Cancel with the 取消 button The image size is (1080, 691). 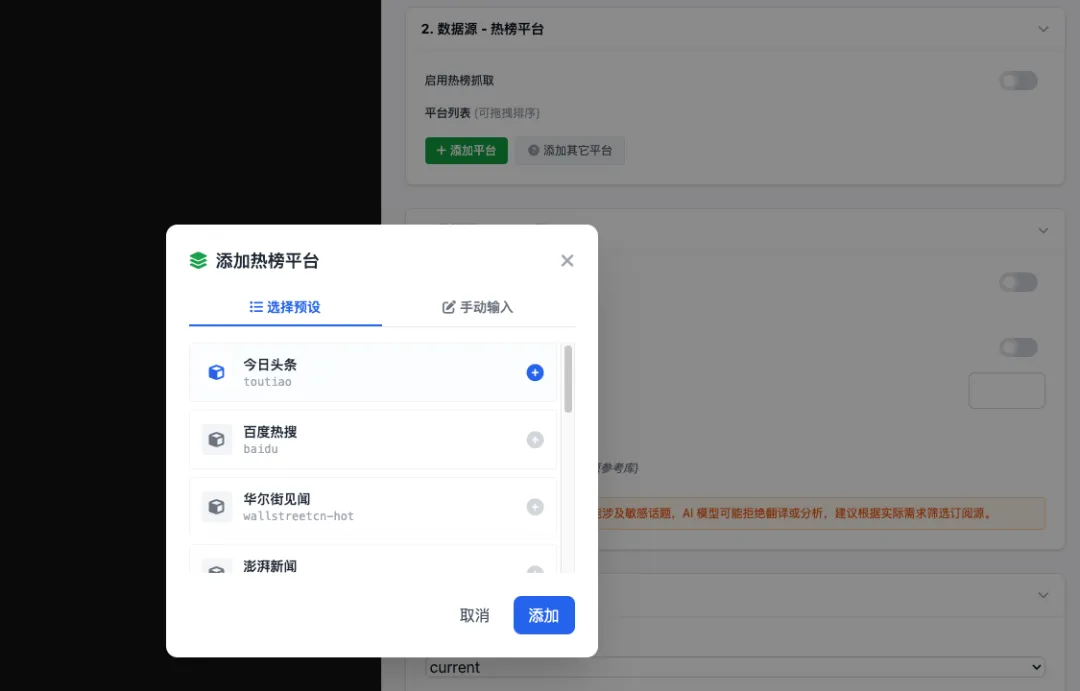point(475,615)
